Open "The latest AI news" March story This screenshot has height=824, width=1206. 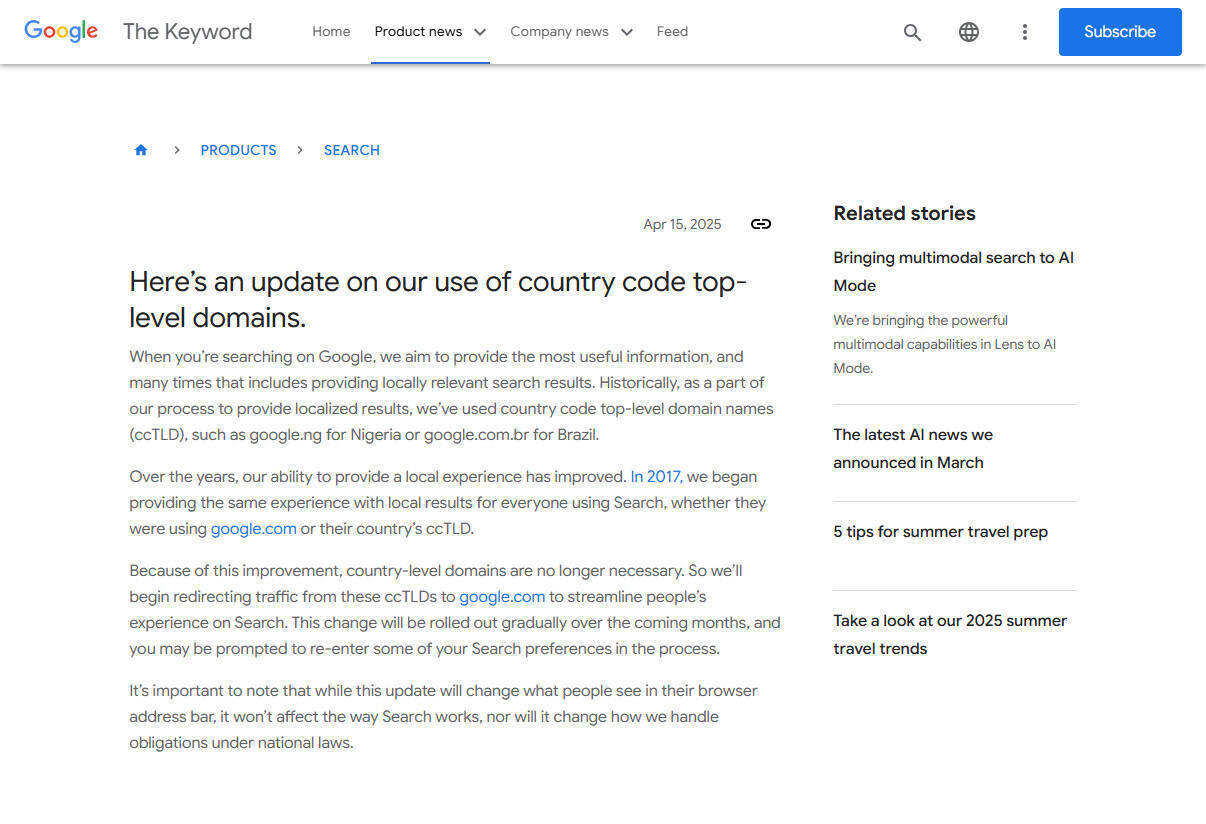pos(912,448)
